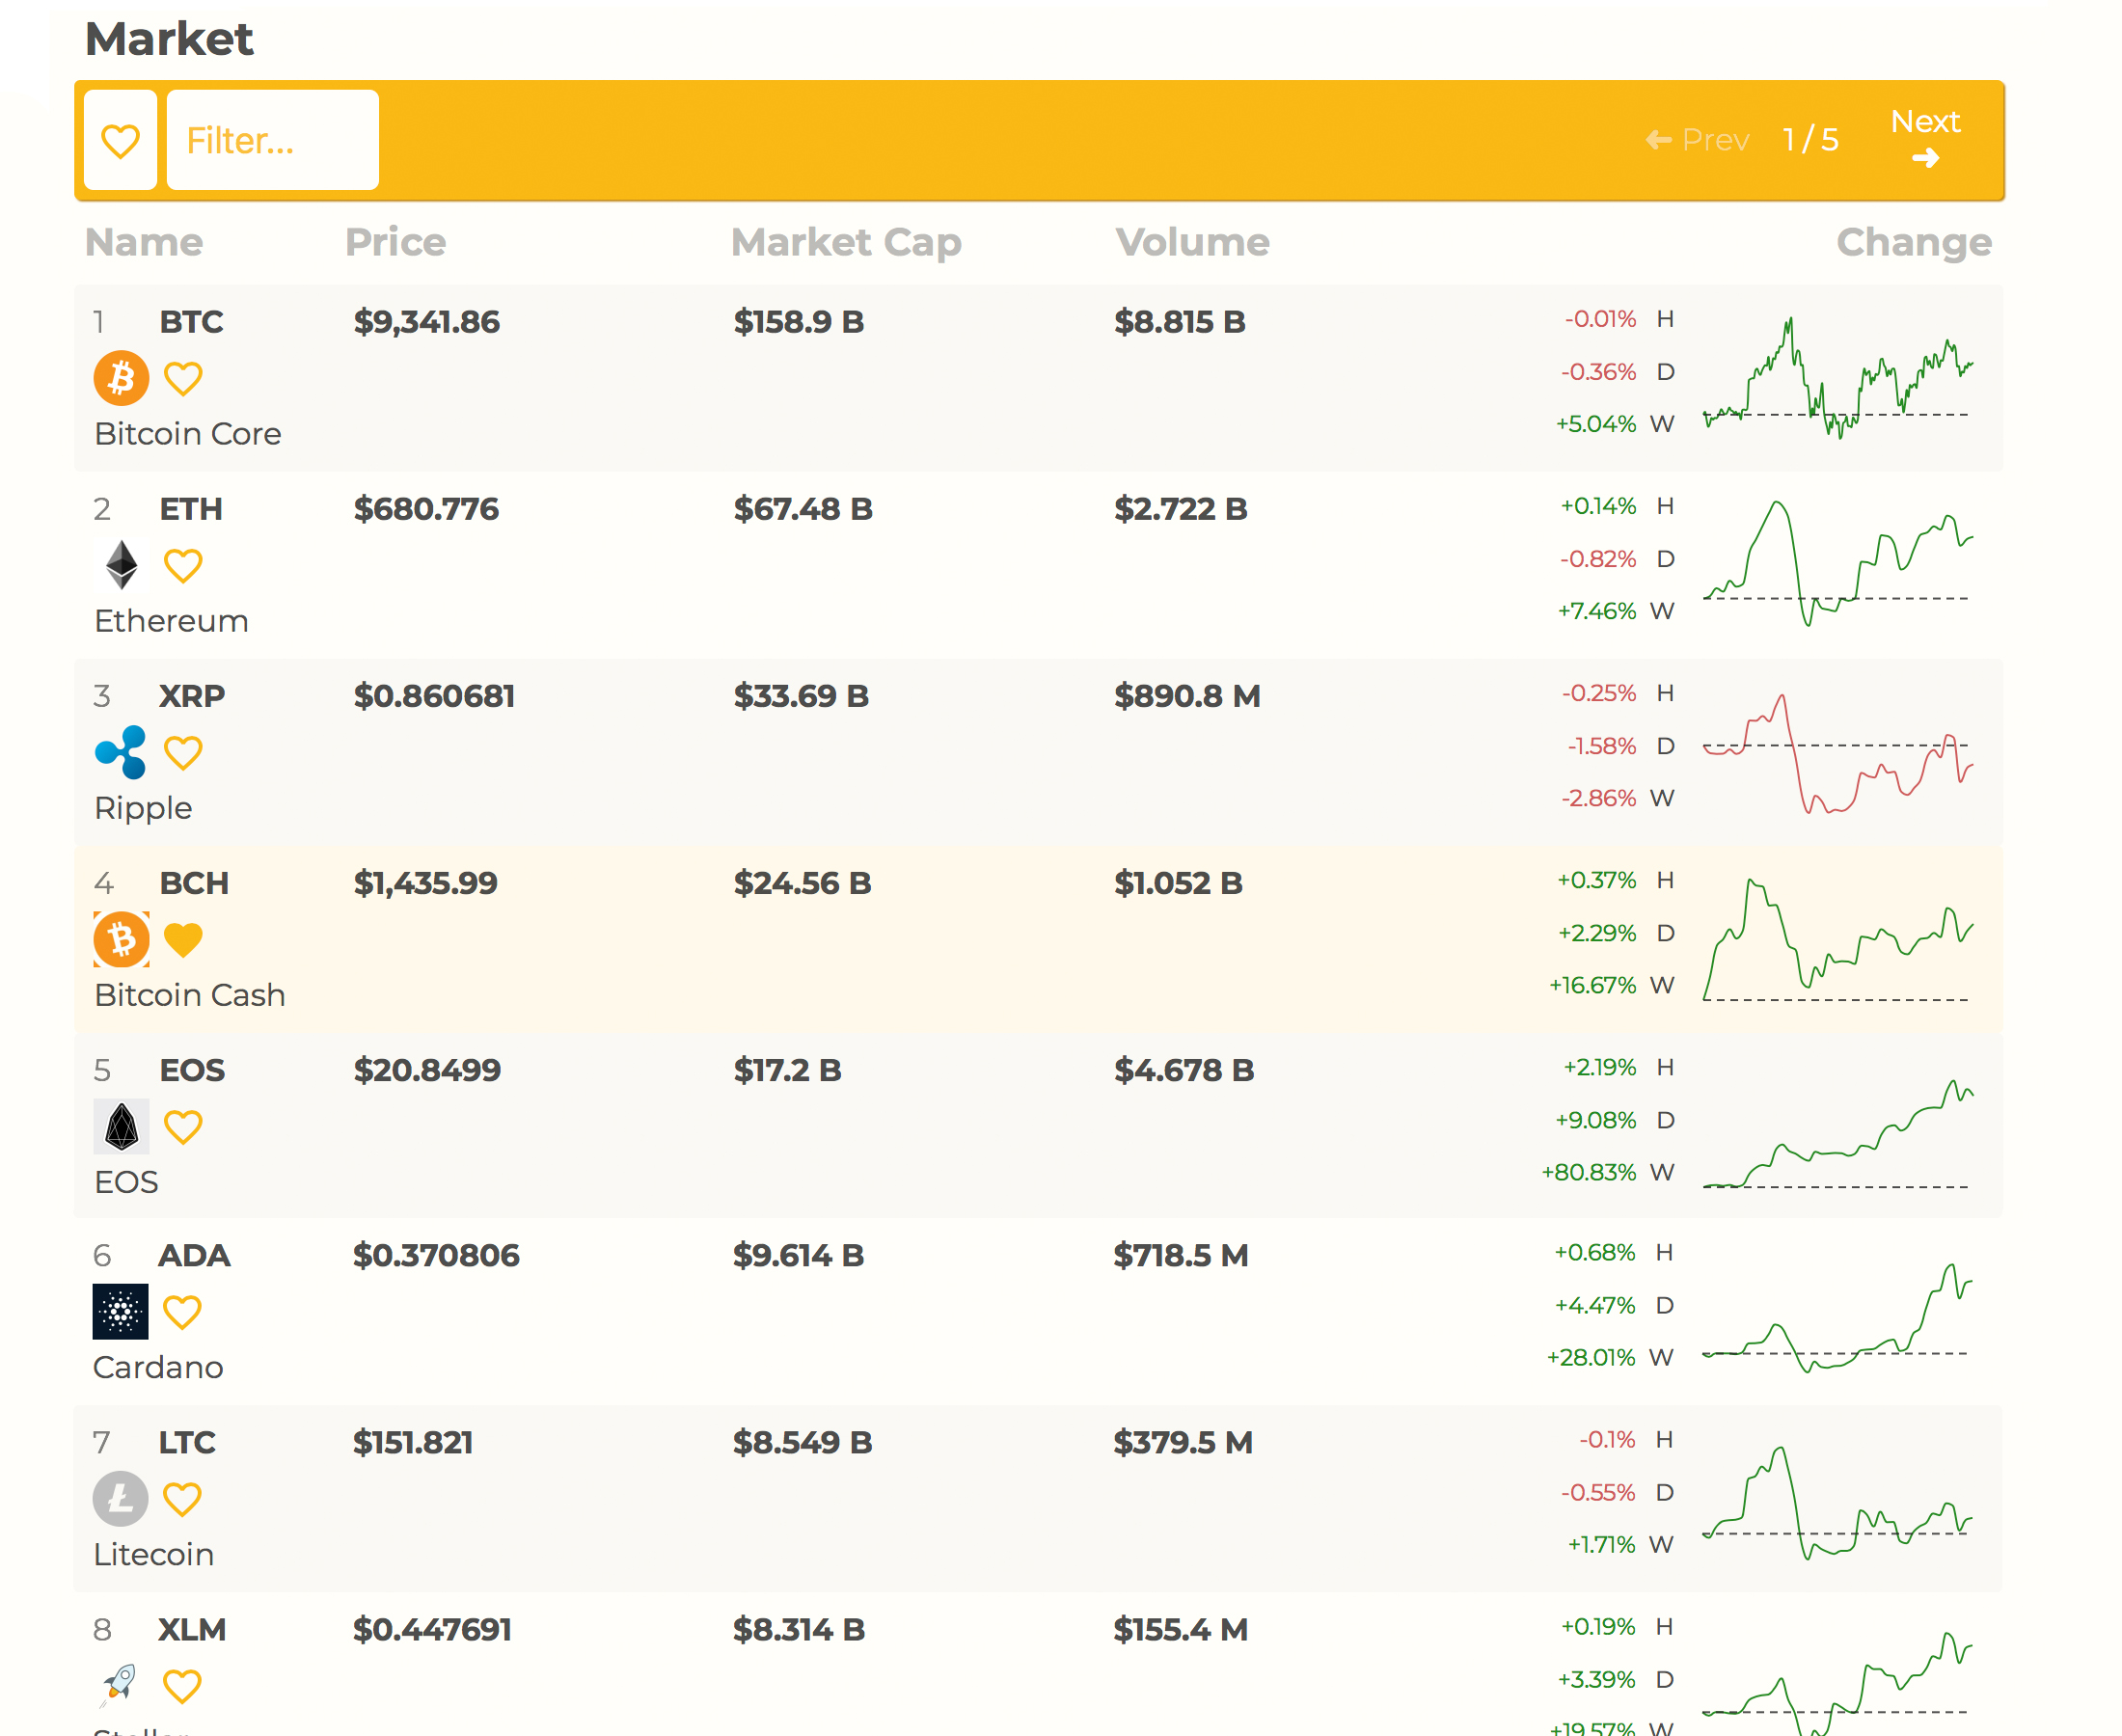Viewport: 2122px width, 1736px height.
Task: Click ETH price $680.776
Action: (426, 509)
